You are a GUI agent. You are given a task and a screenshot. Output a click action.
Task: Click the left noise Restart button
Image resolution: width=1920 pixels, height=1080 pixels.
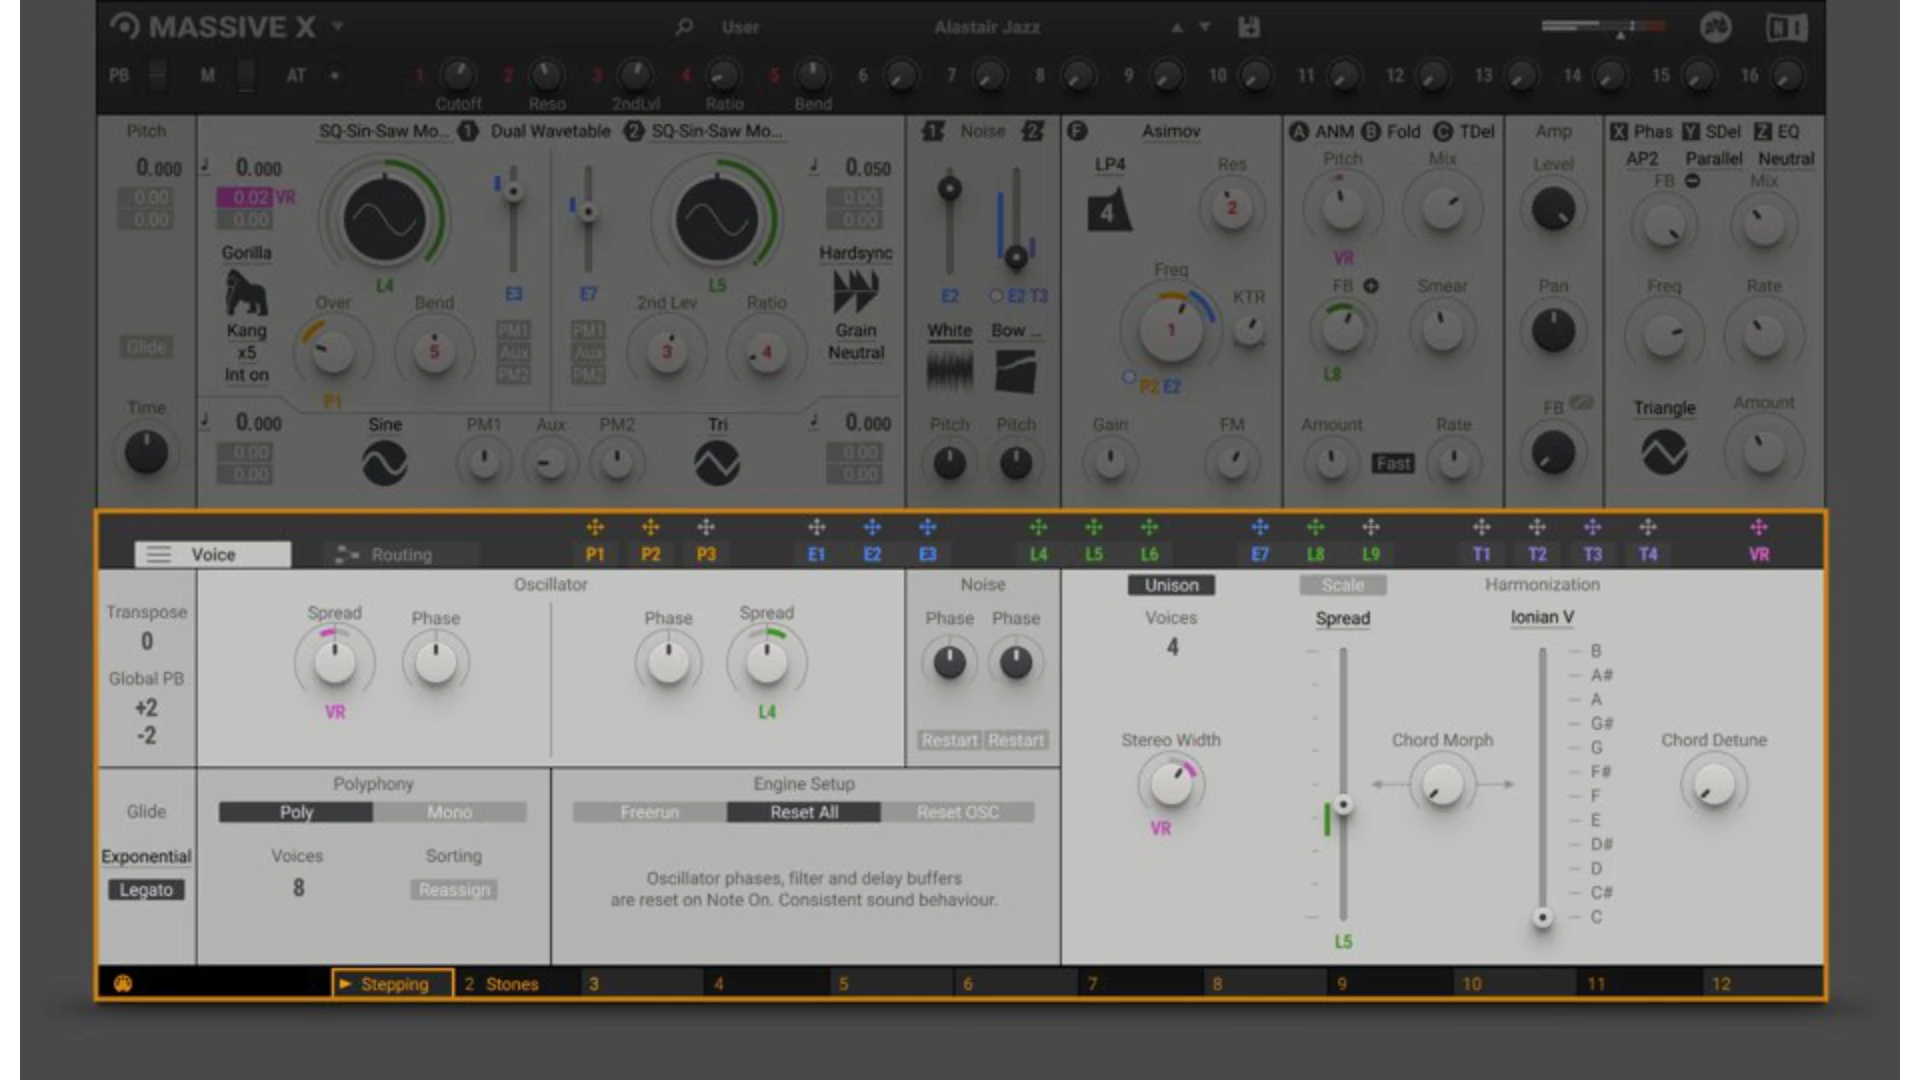pos(949,740)
